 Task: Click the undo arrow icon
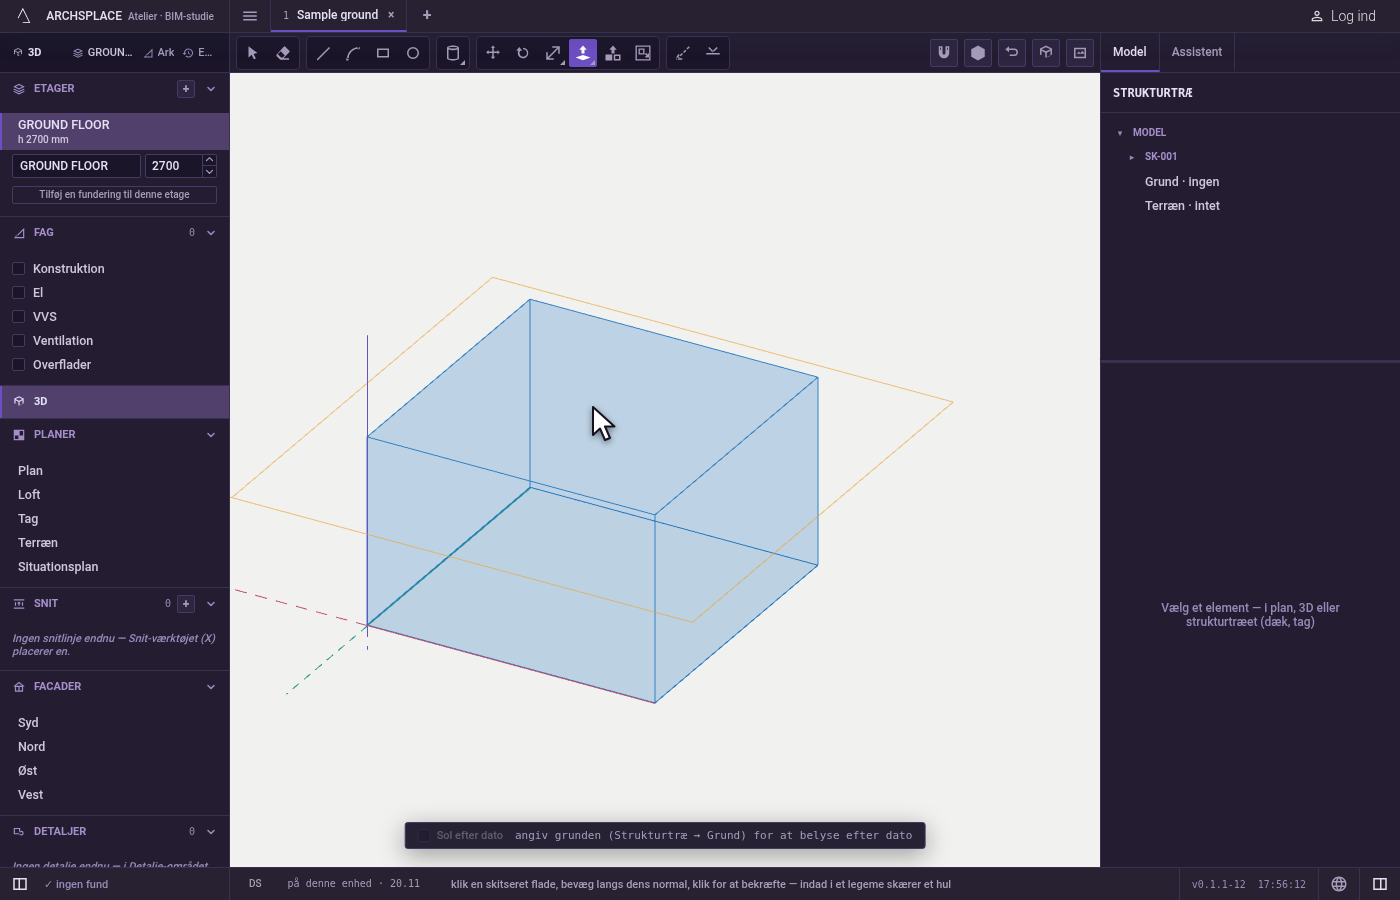click(1012, 53)
